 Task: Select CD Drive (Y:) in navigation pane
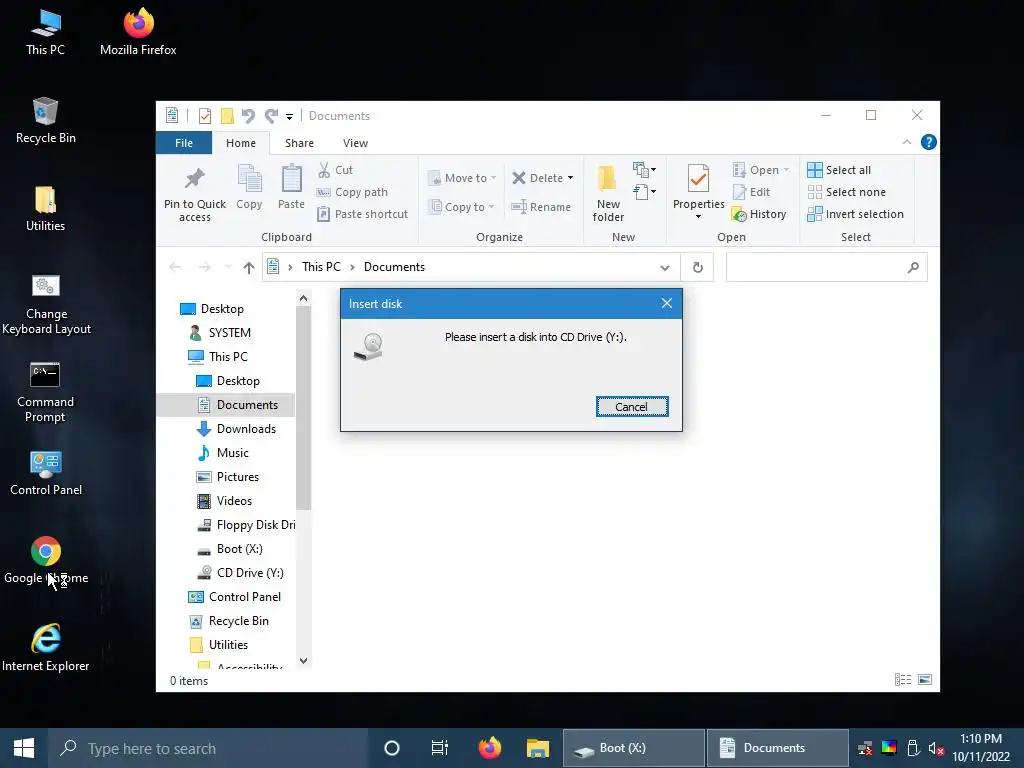click(250, 573)
